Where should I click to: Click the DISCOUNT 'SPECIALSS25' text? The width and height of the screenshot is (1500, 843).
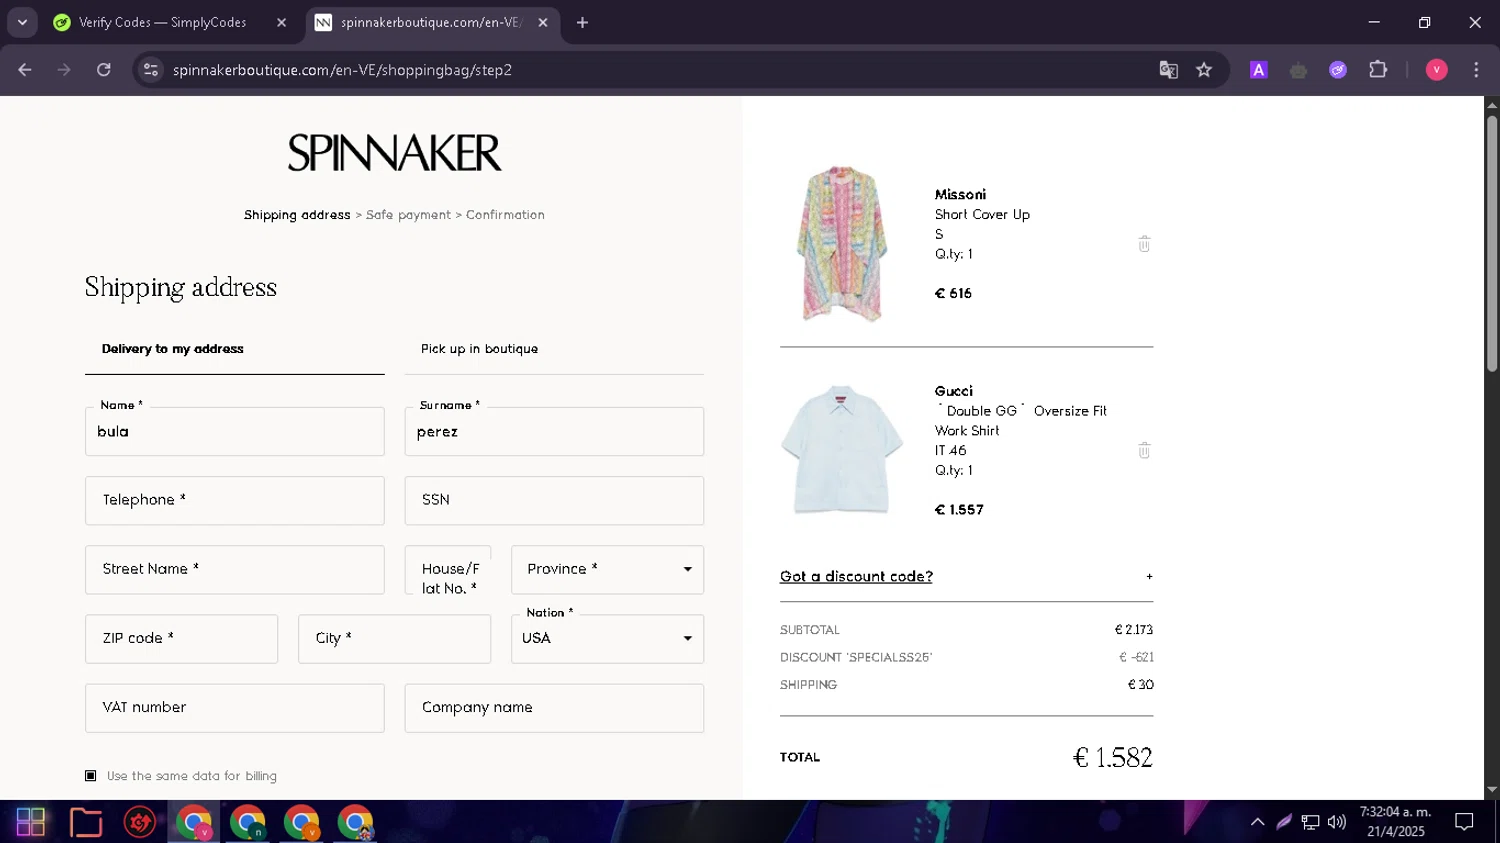856,658
